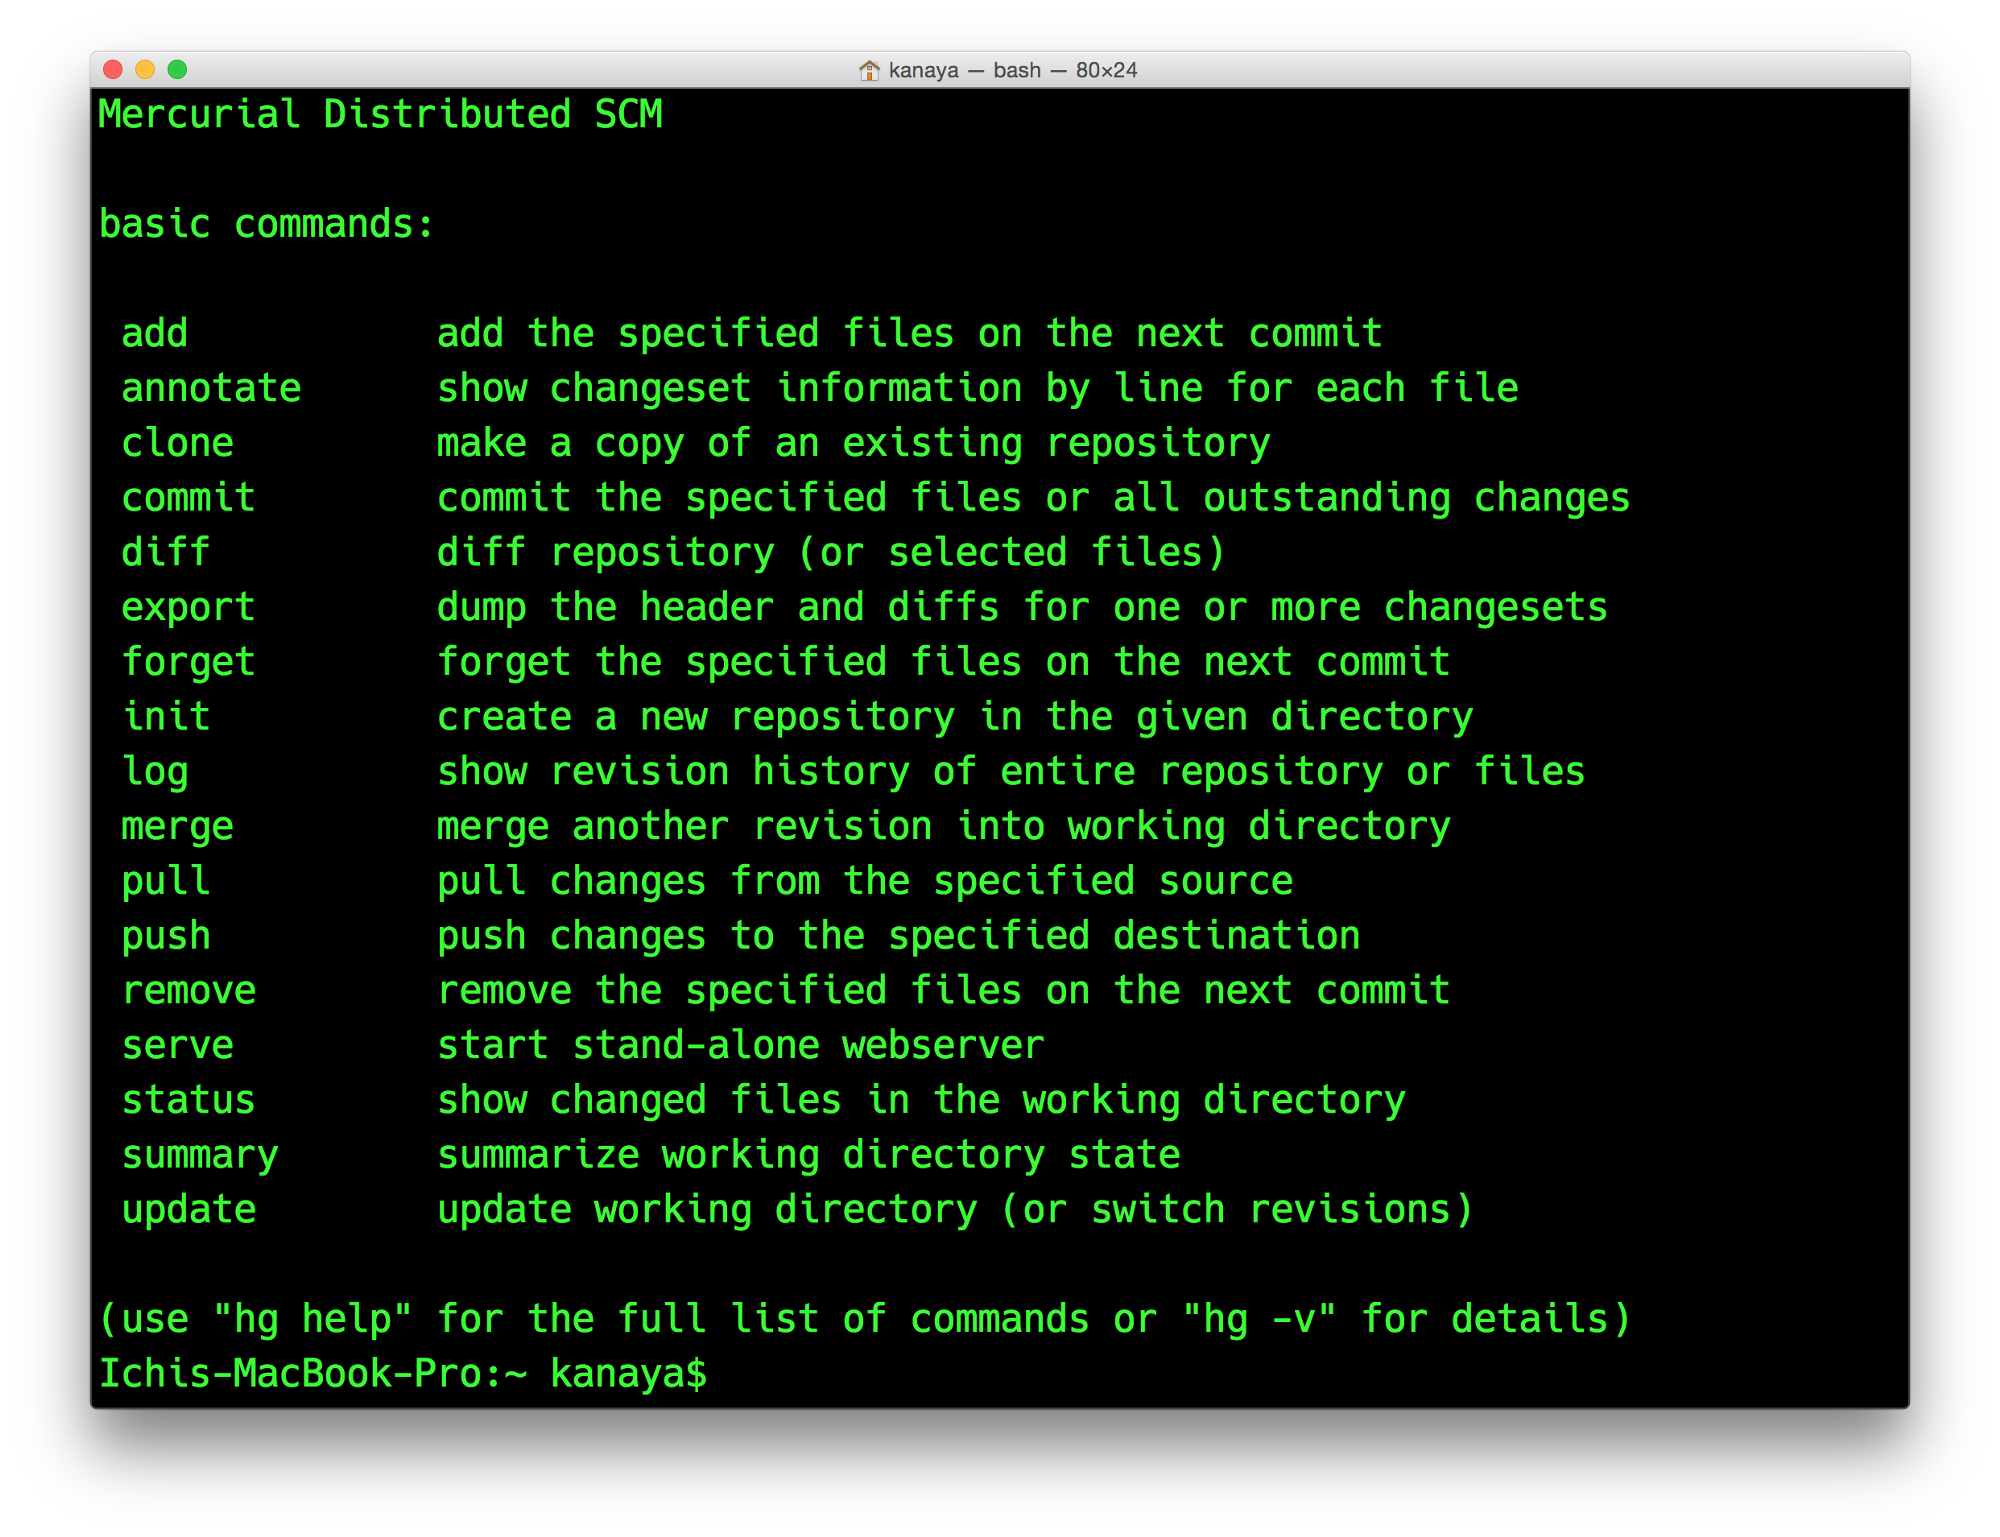
Task: Click the home folder icon in title bar
Action: point(868,70)
